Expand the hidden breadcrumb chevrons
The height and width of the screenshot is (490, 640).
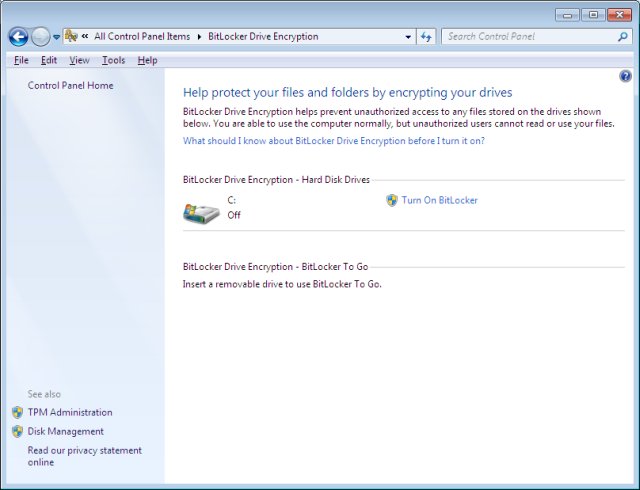[x=84, y=36]
